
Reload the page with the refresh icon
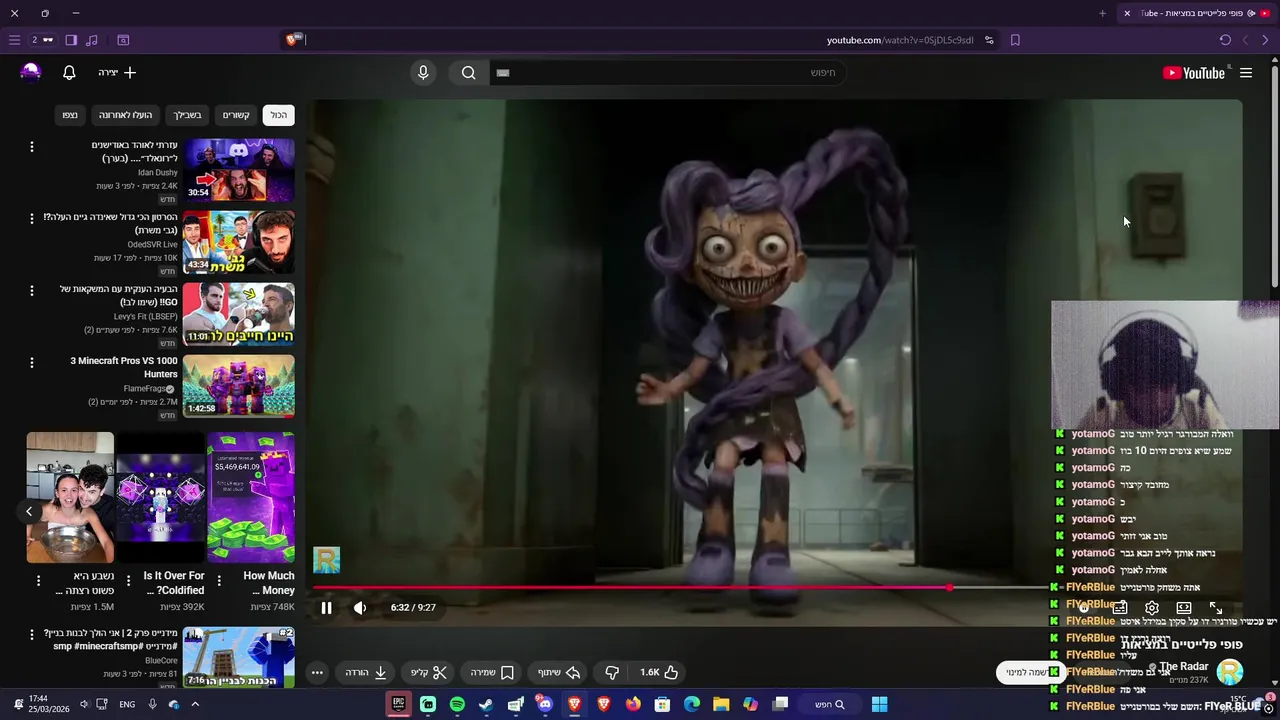click(1225, 40)
